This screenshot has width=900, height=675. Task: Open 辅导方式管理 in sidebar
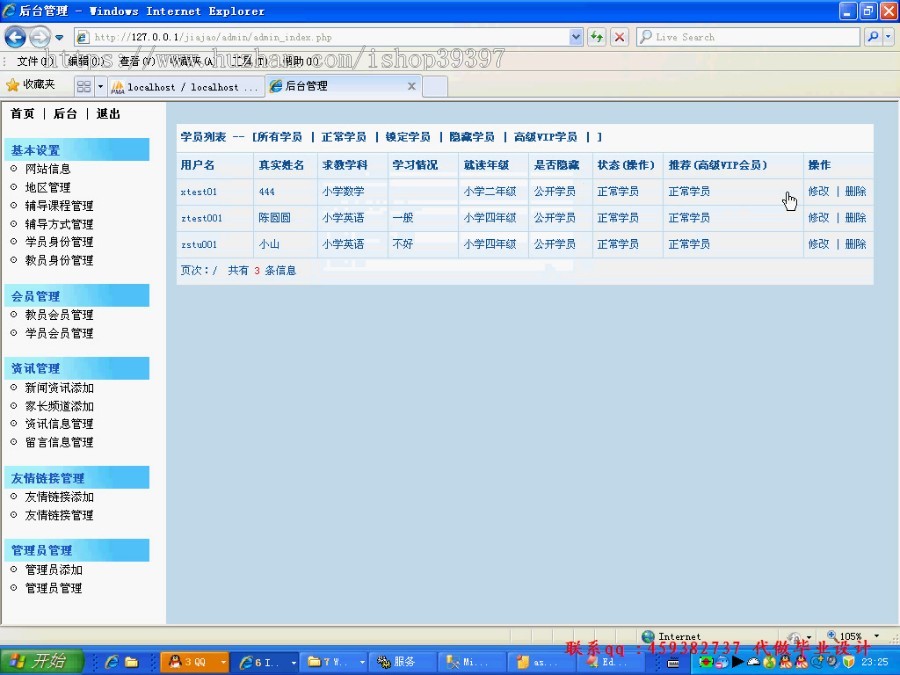[59, 224]
